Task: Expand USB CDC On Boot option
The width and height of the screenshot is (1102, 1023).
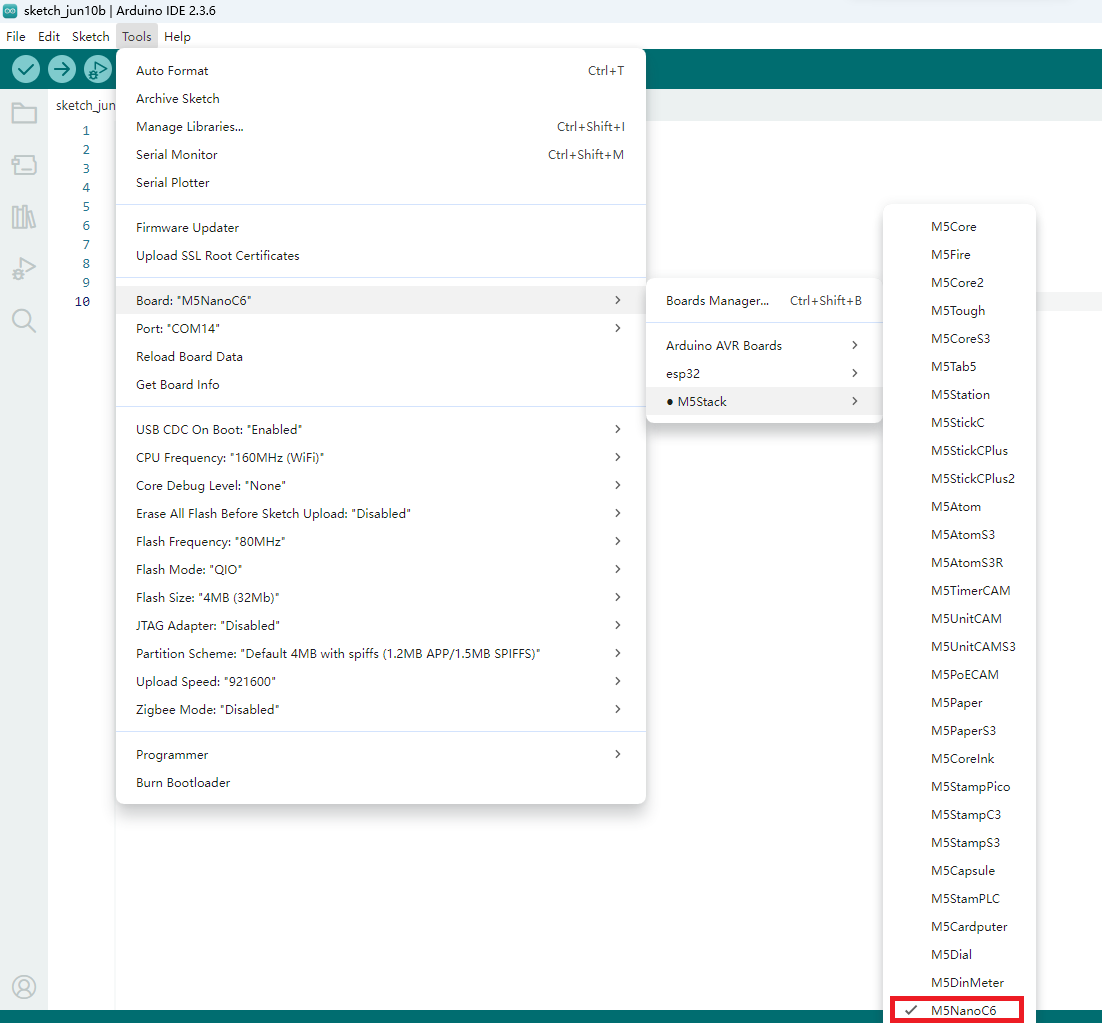Action: click(380, 430)
